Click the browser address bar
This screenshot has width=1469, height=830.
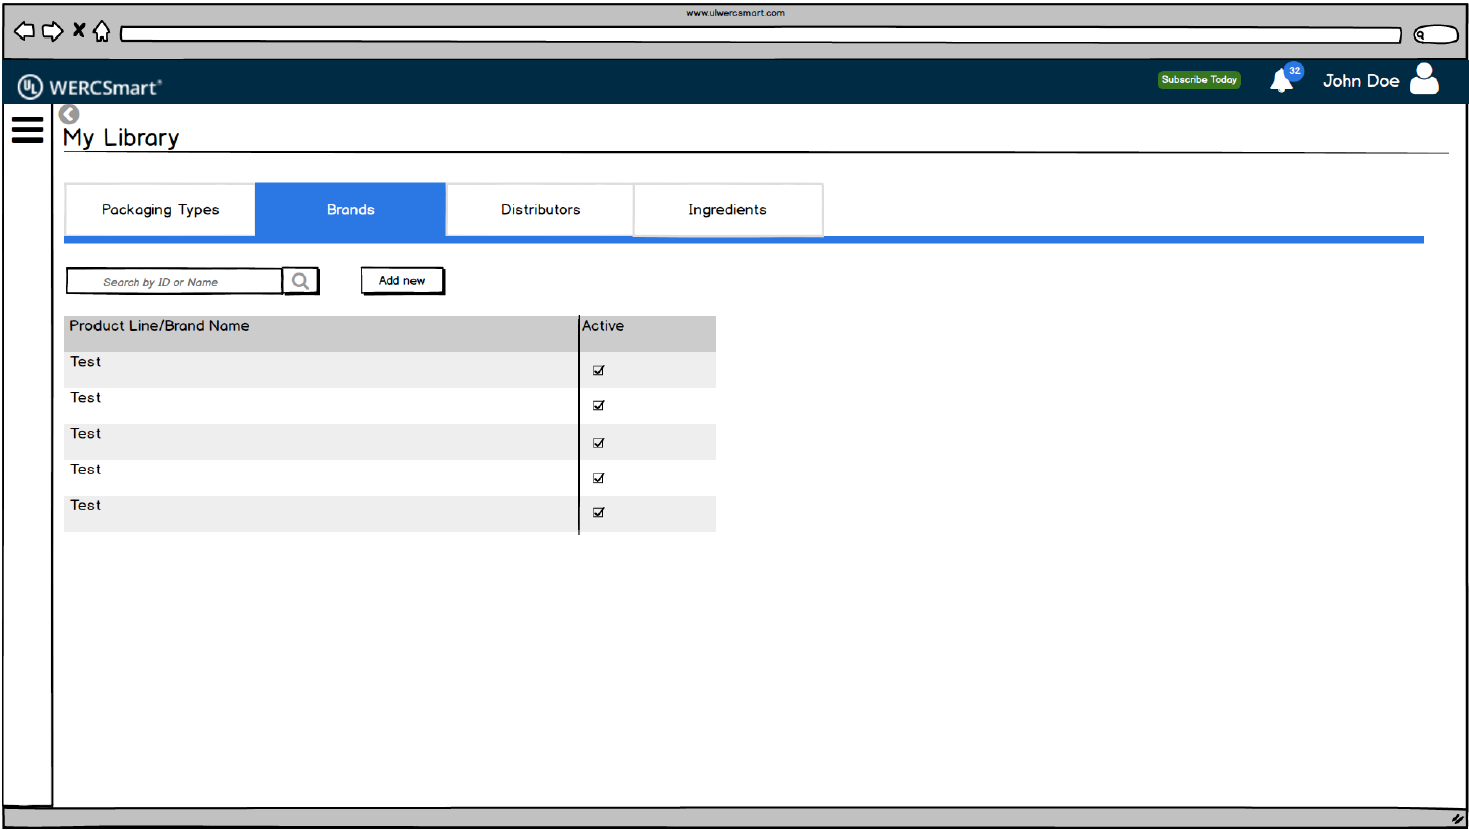[760, 35]
